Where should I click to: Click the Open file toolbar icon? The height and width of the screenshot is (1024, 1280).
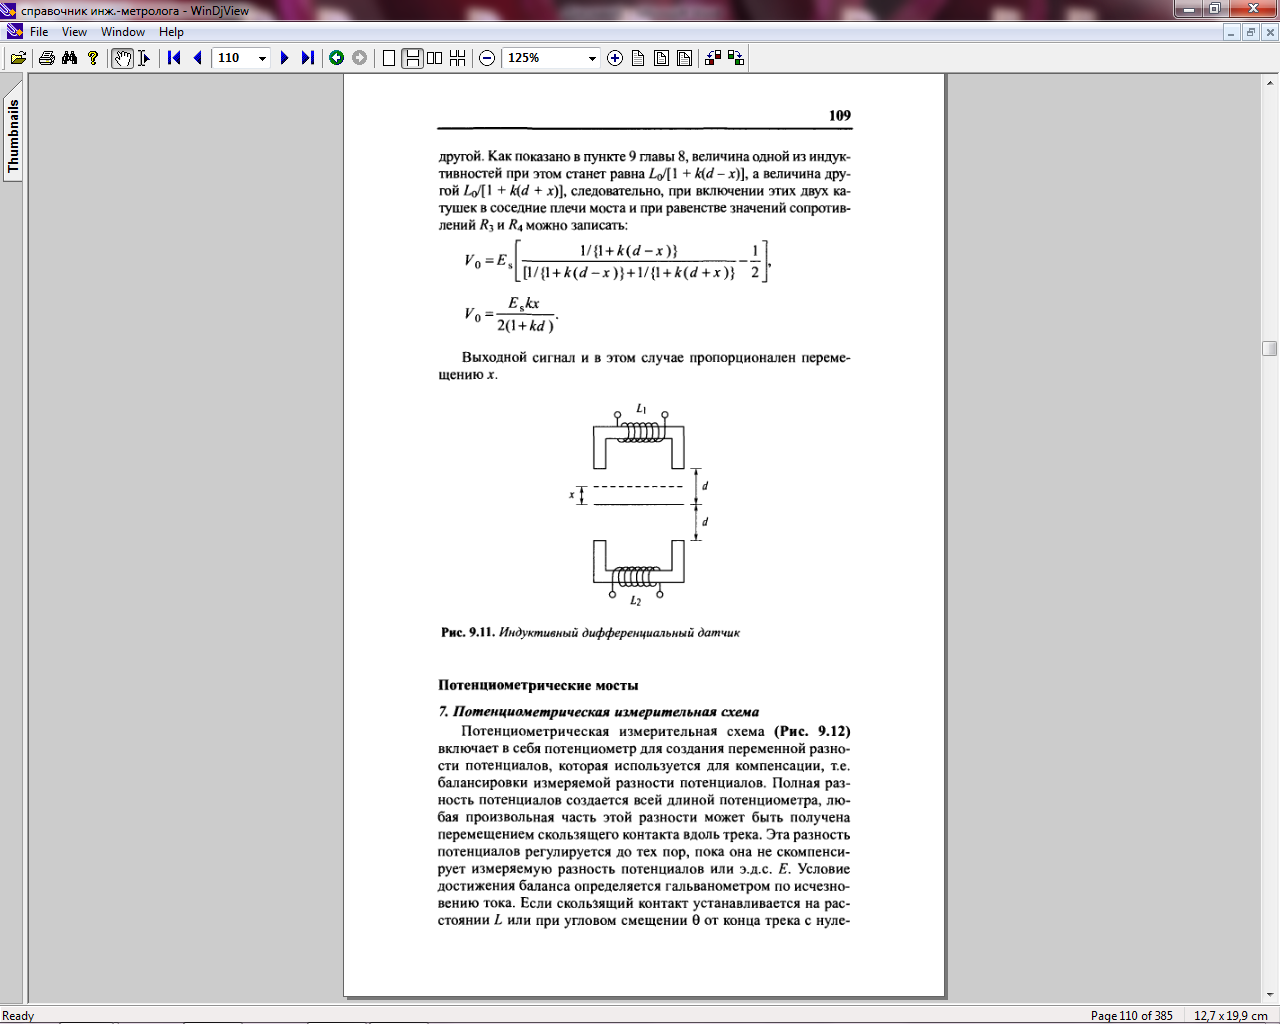pyautogui.click(x=18, y=58)
